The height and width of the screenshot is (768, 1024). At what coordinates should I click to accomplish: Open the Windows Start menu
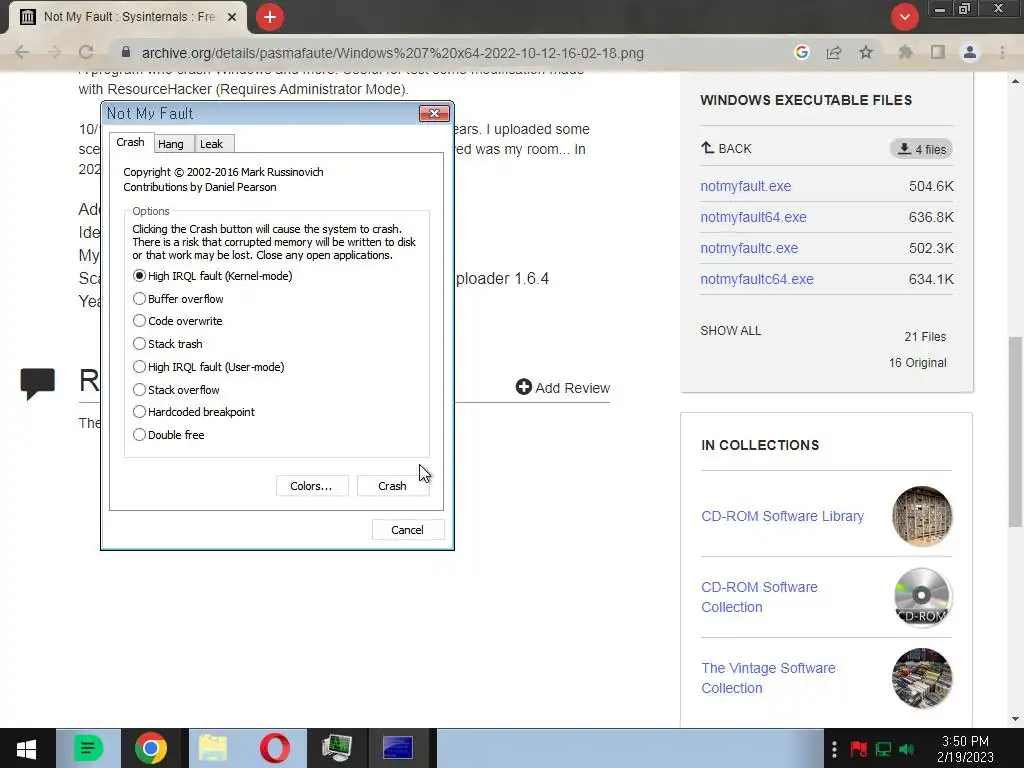point(26,748)
